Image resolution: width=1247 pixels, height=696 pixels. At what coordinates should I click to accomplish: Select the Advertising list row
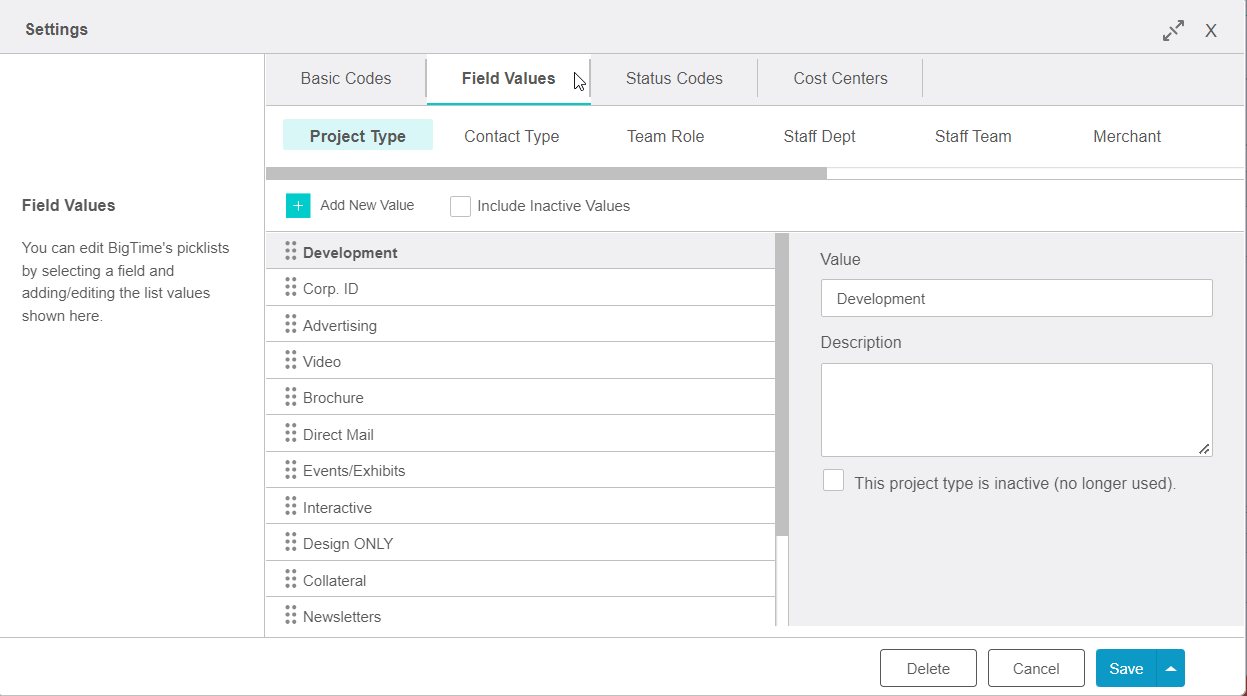point(520,324)
